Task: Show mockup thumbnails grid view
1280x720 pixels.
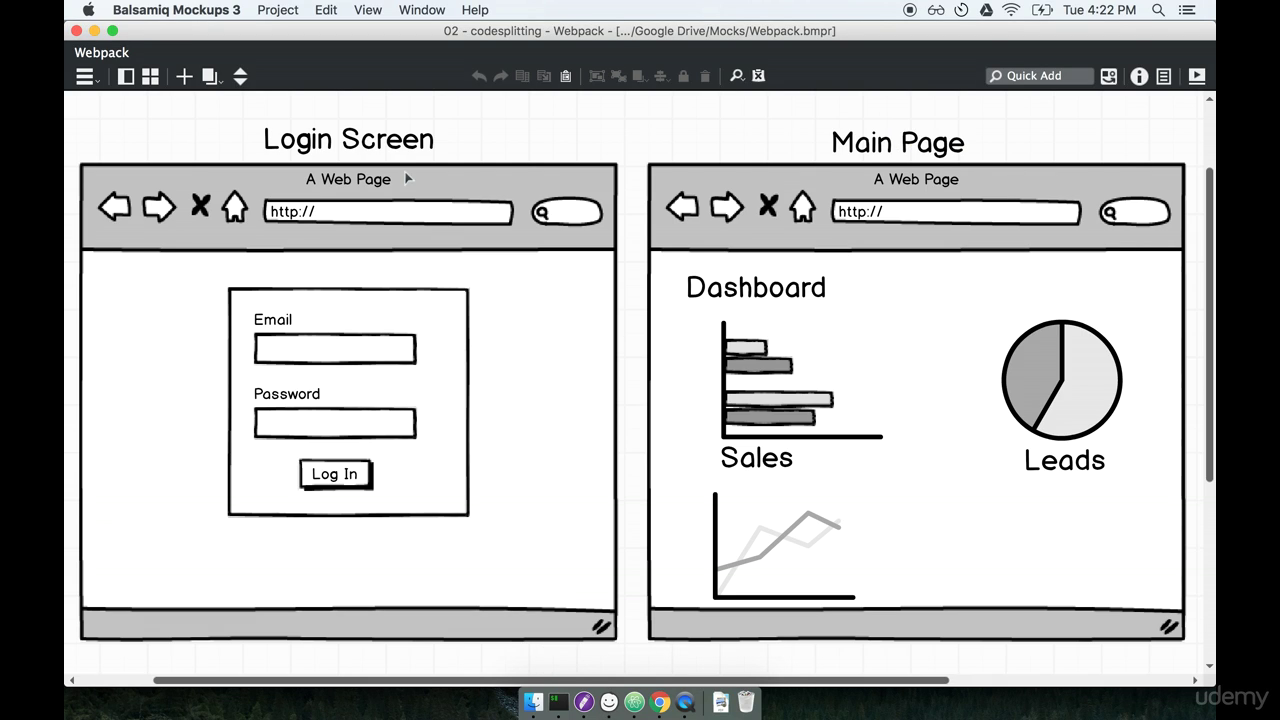Action: pos(150,76)
